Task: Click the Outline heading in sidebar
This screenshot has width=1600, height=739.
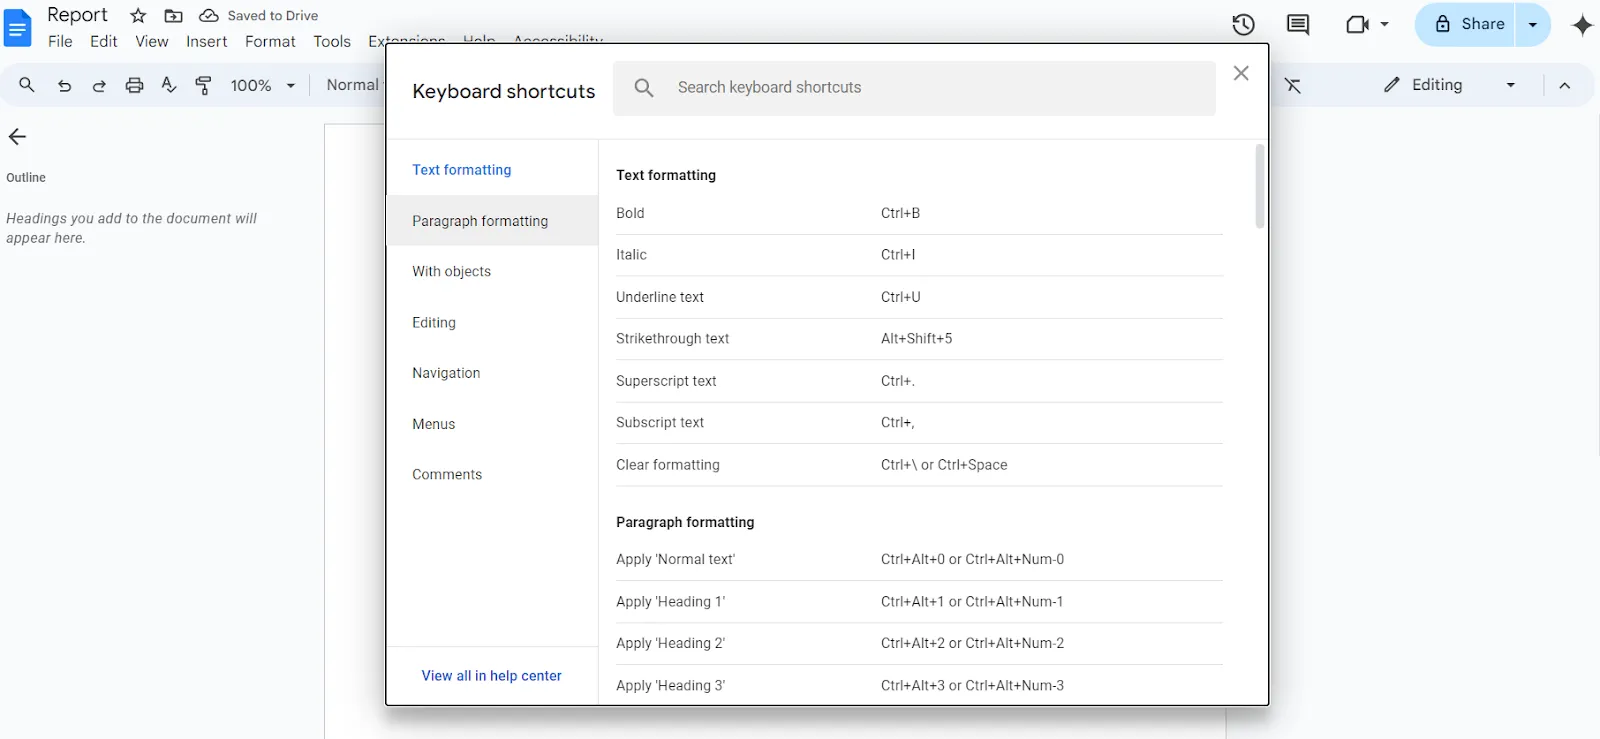Action: click(26, 178)
